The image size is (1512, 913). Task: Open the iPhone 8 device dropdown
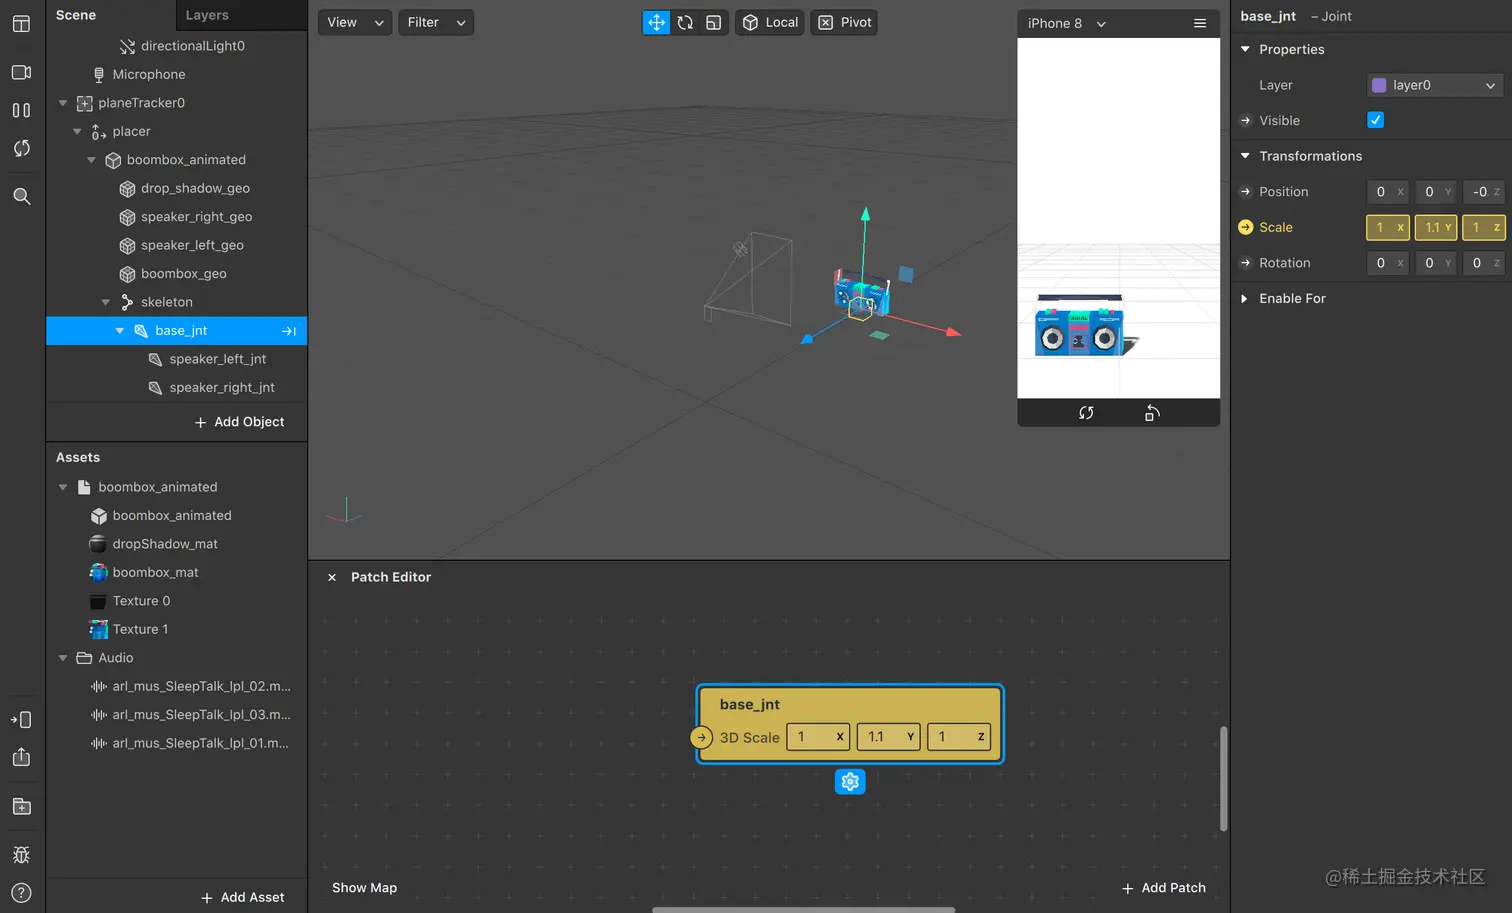[1067, 23]
